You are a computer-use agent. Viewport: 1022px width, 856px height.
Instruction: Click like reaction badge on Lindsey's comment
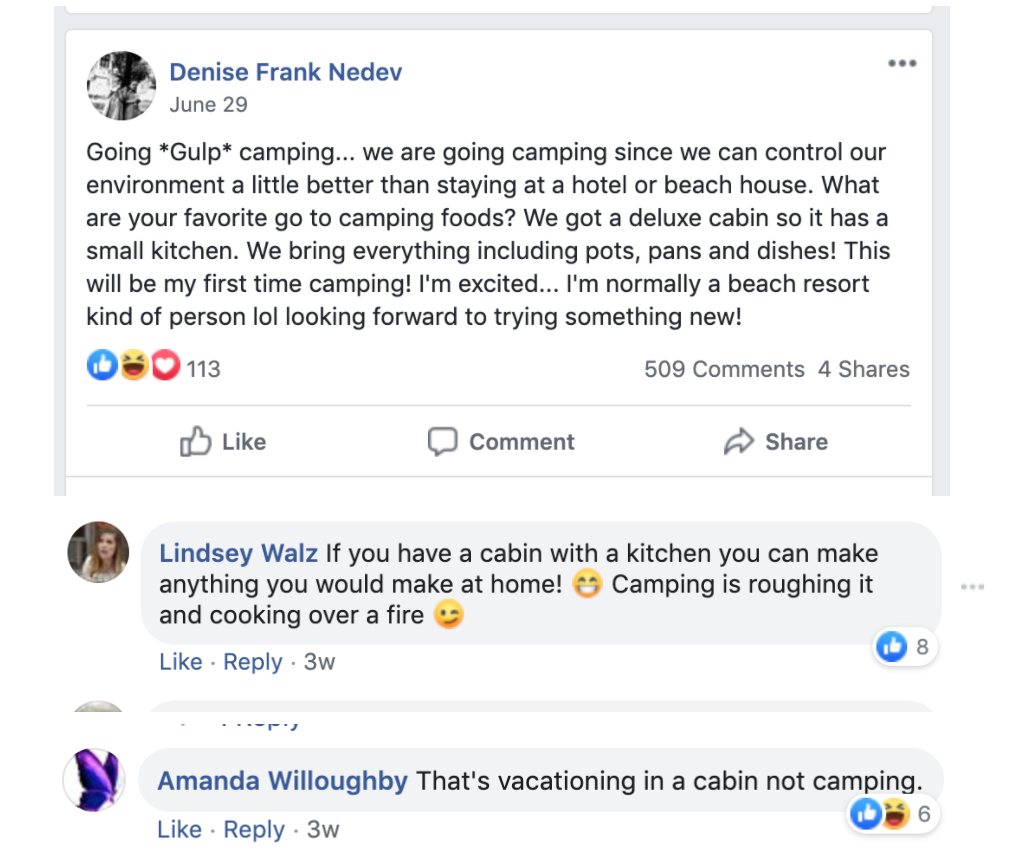tap(891, 647)
